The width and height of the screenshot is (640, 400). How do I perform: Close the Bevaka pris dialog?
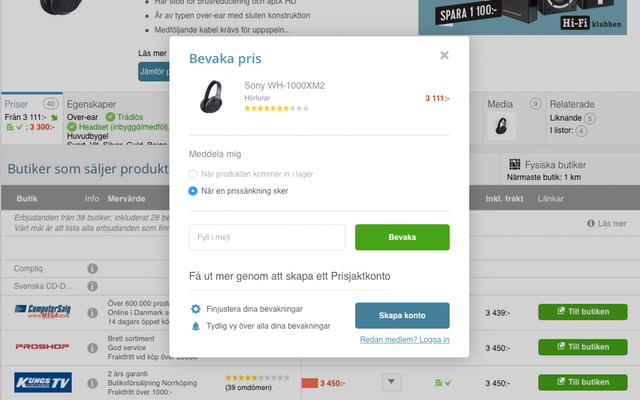point(444,55)
